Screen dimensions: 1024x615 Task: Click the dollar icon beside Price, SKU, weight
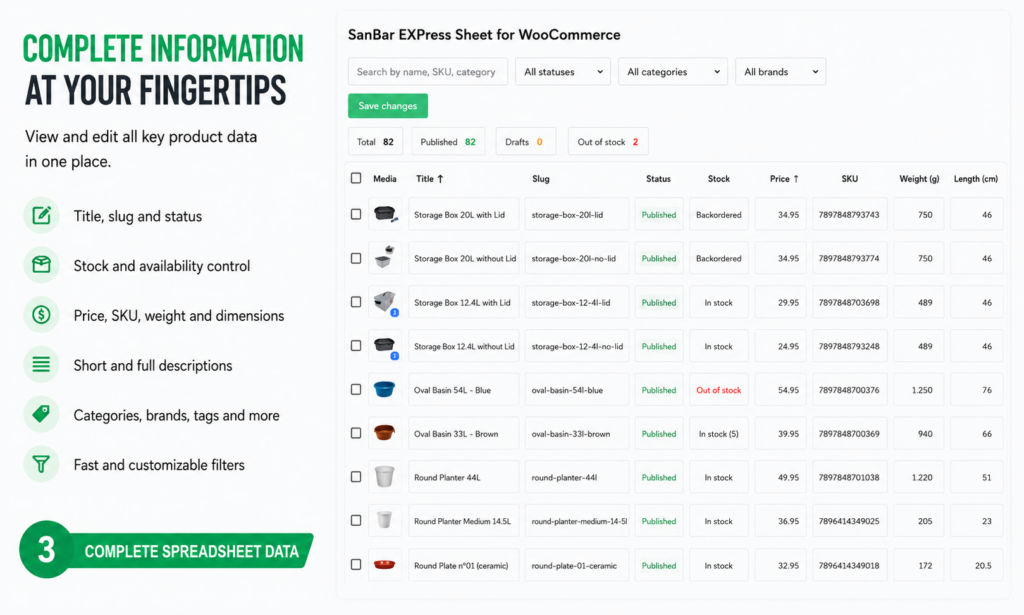click(41, 315)
